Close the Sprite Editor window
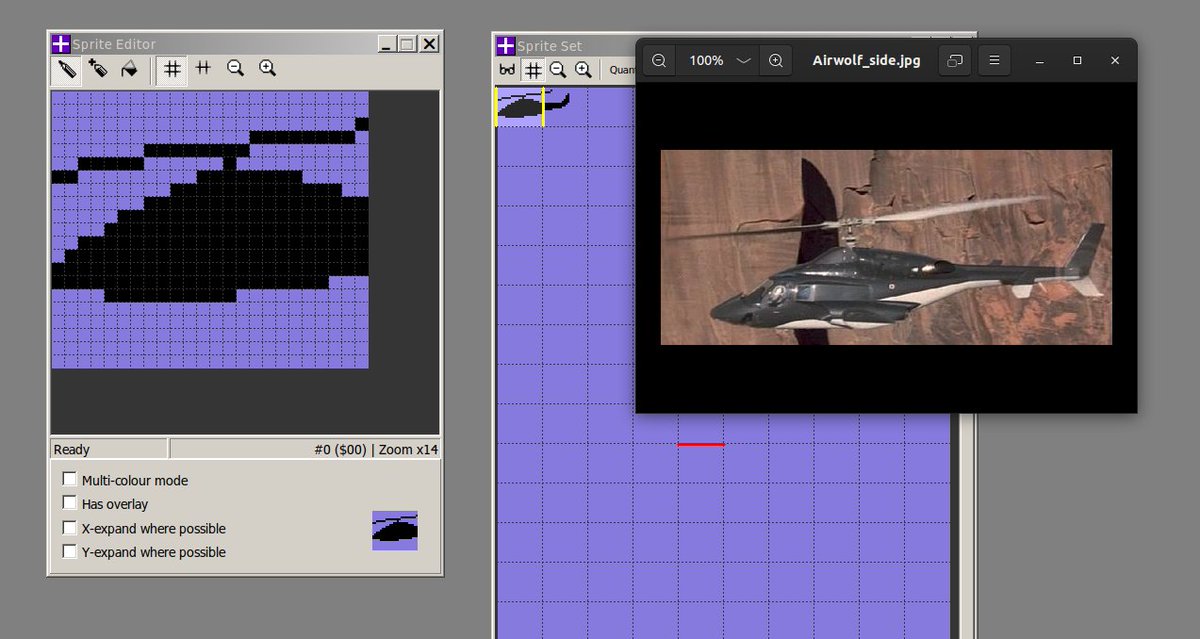This screenshot has height=639, width=1200. pyautogui.click(x=429, y=44)
